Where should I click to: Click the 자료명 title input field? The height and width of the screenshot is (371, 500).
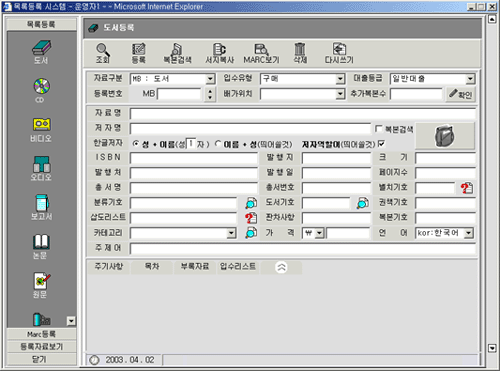coord(303,114)
